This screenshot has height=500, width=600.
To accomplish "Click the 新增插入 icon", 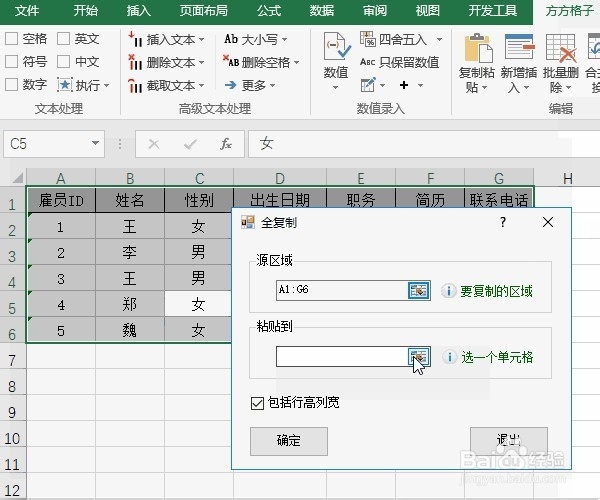I will (519, 47).
